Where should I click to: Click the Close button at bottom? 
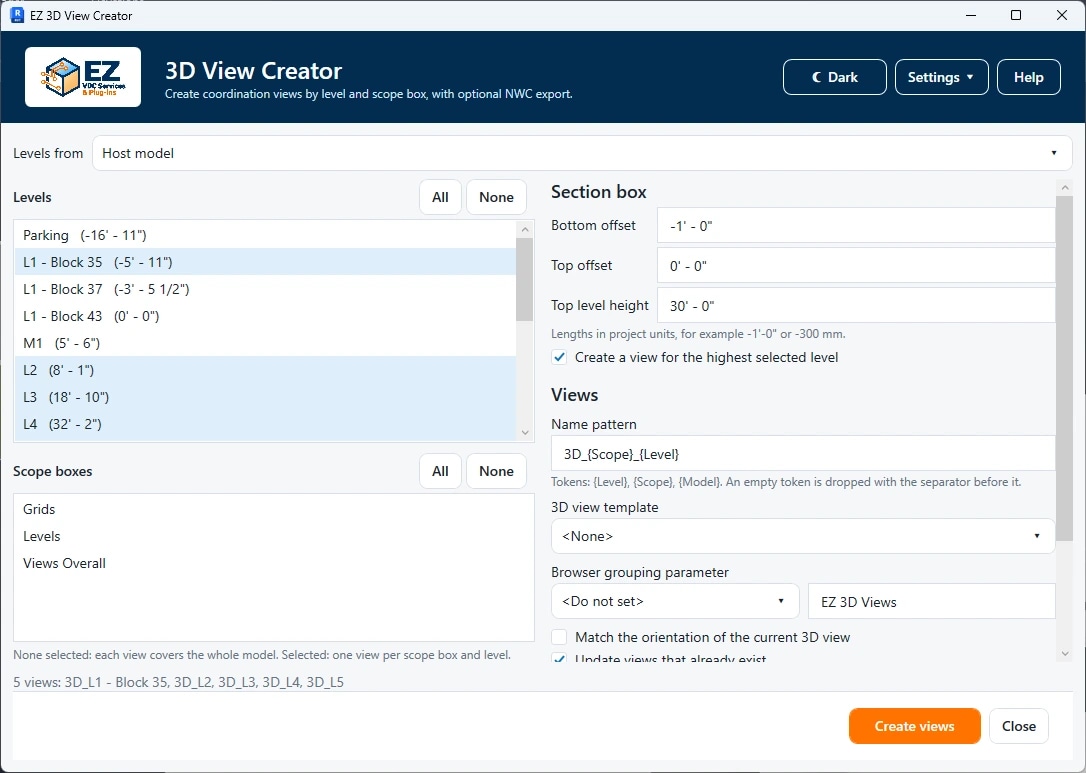[x=1019, y=726]
